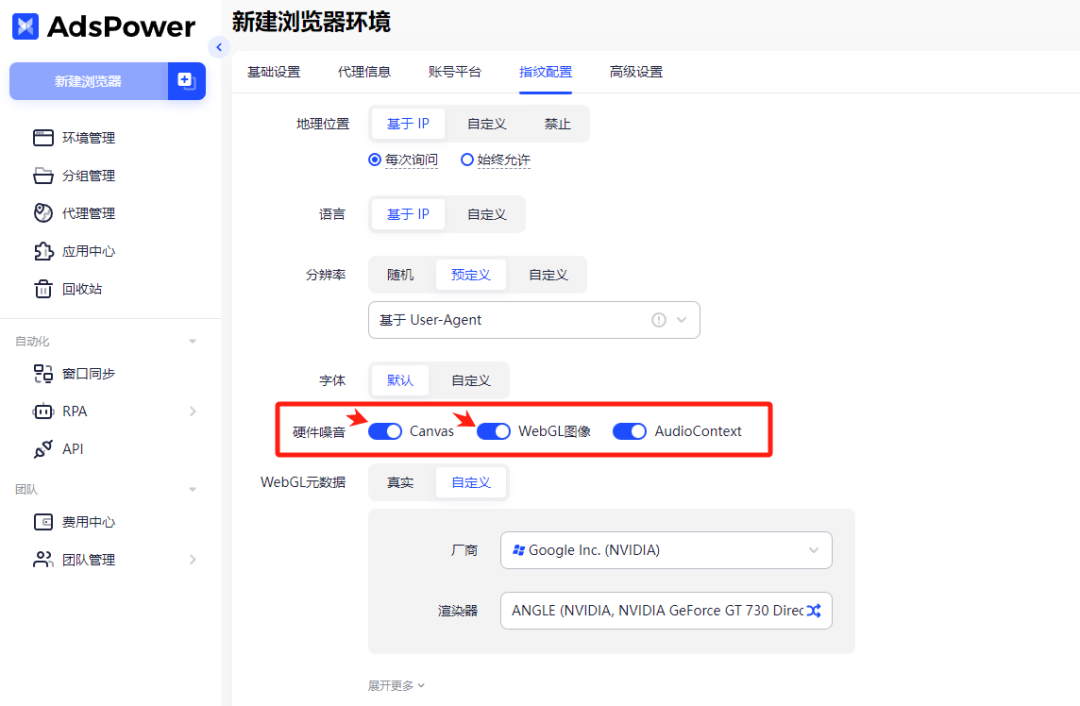Click the 回收站 trash icon

point(43,289)
